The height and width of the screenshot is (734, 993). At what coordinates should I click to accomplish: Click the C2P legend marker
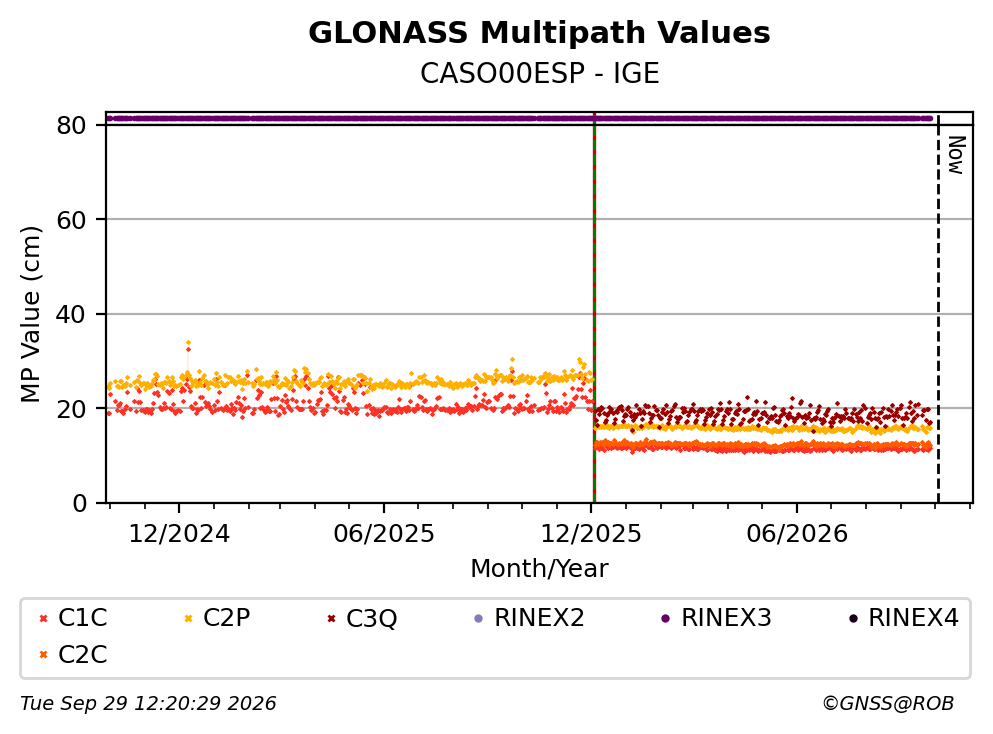click(188, 618)
